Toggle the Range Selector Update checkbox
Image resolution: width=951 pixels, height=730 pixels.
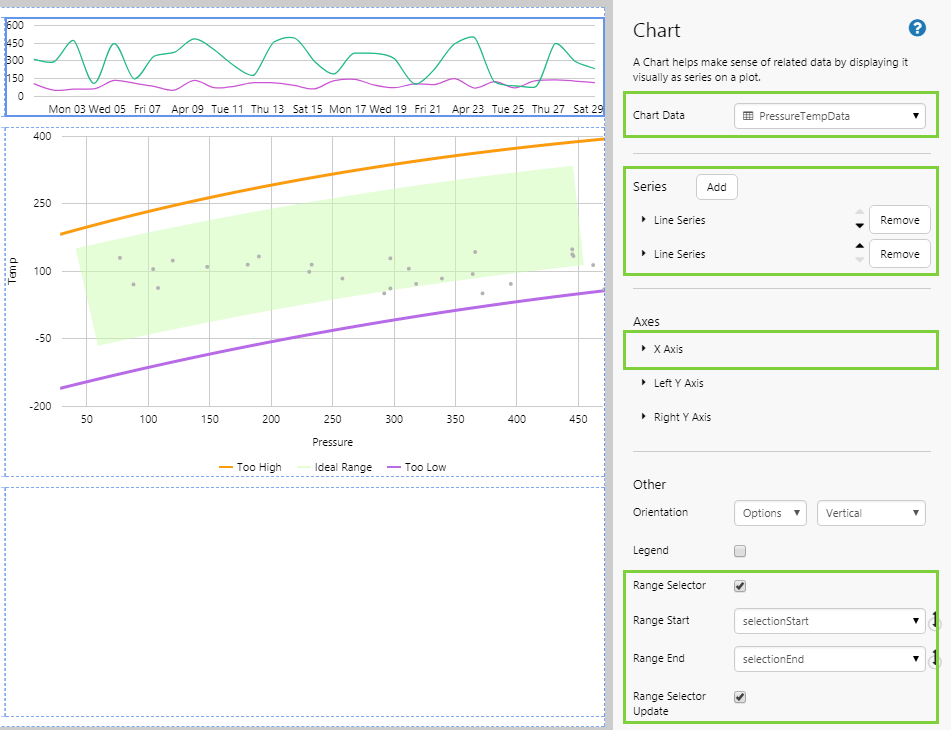click(x=740, y=697)
